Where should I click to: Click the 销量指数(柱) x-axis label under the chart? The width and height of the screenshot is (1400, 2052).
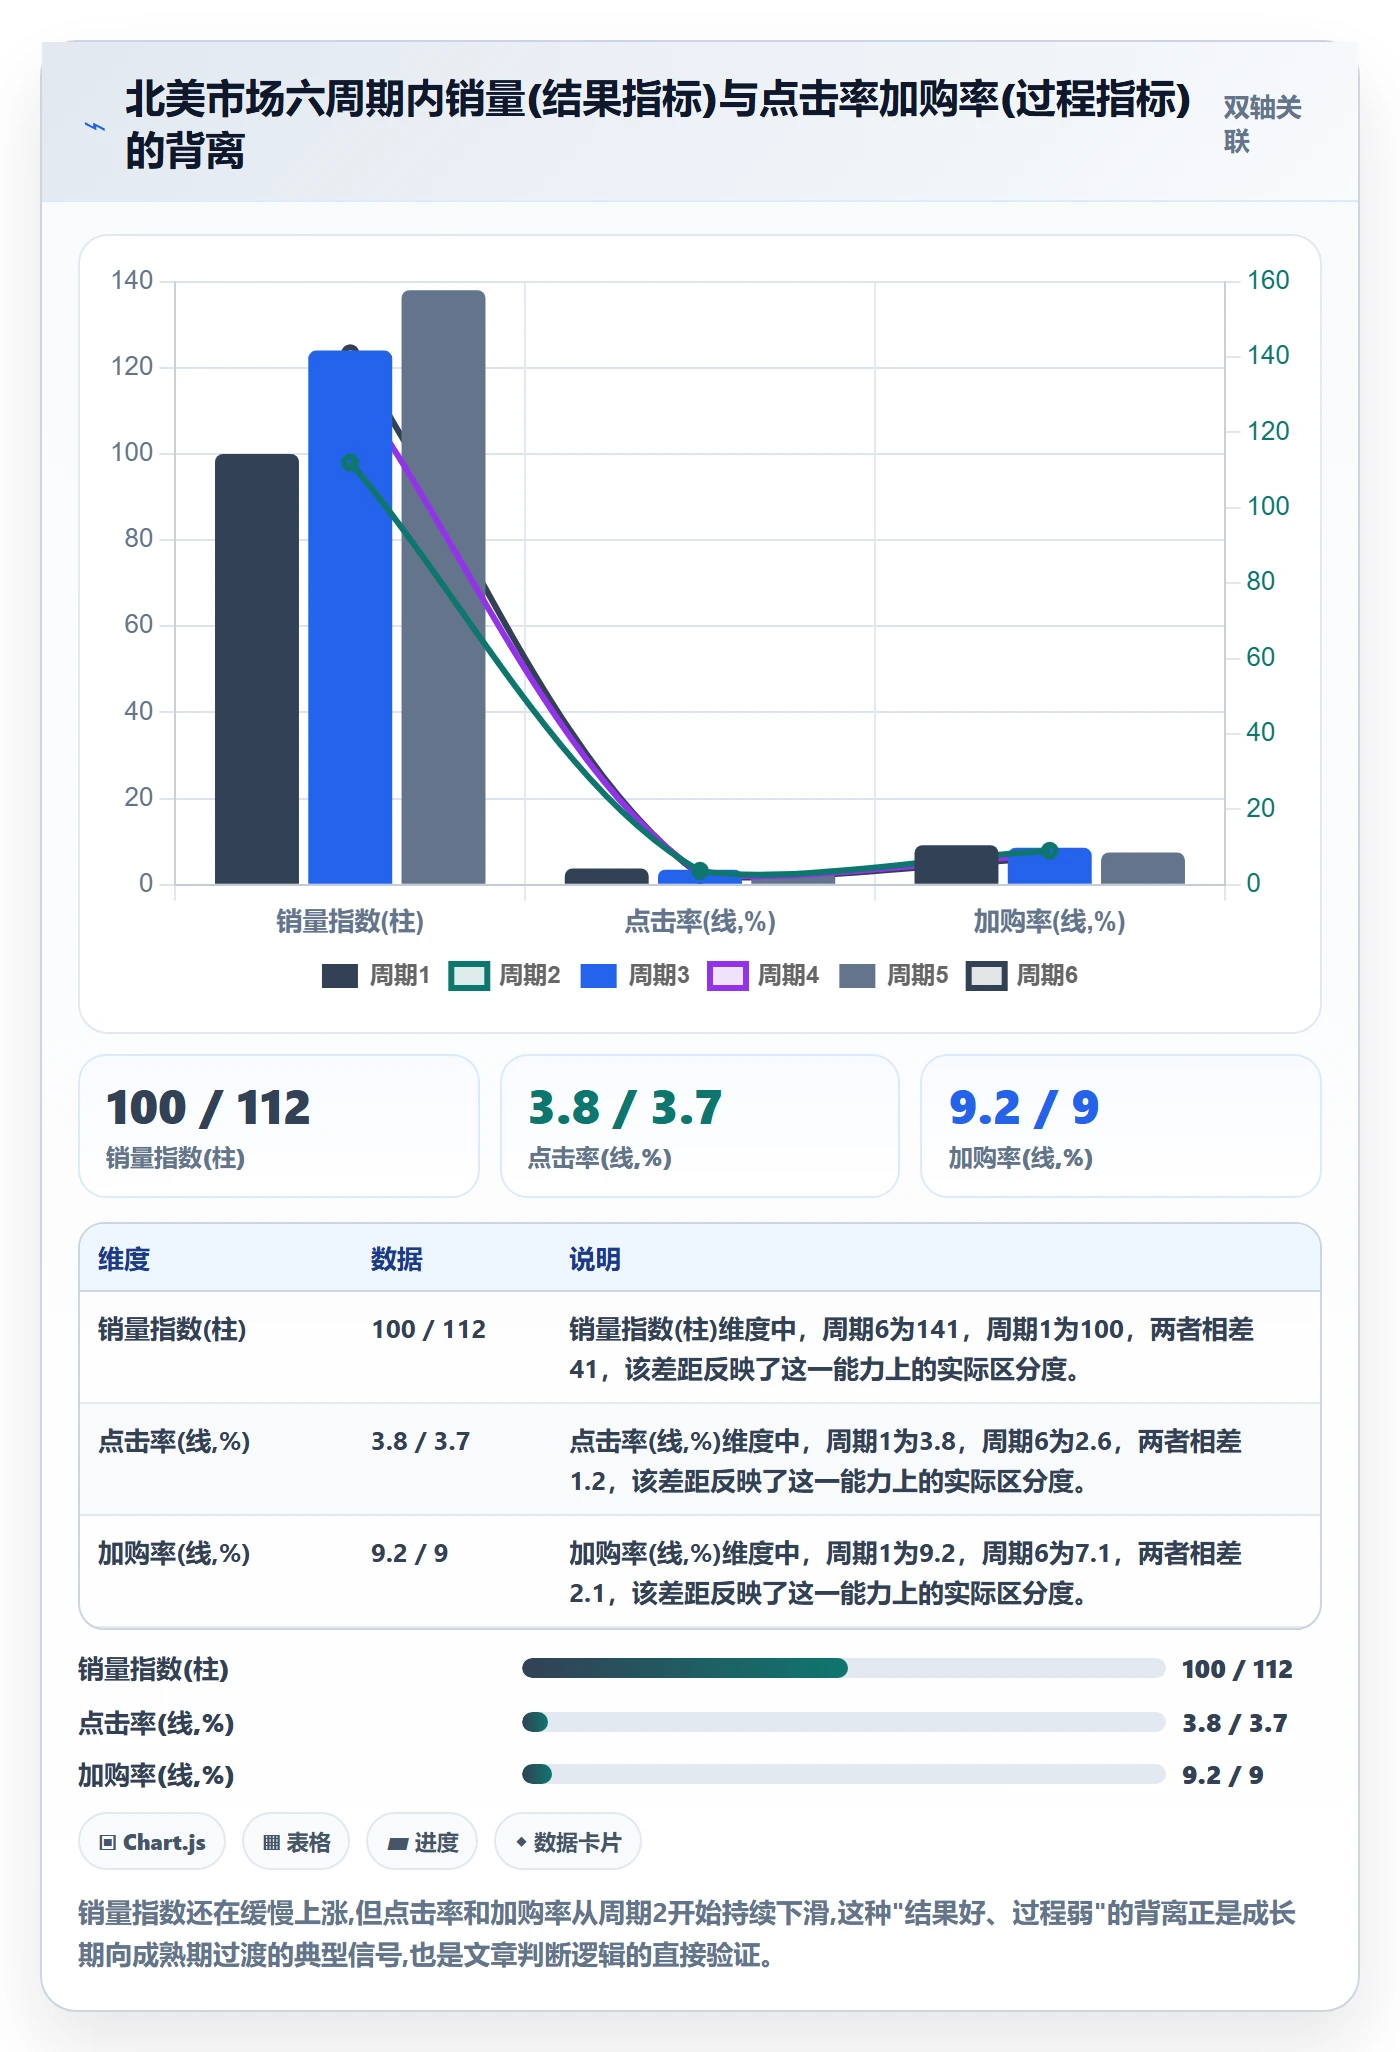(x=350, y=921)
